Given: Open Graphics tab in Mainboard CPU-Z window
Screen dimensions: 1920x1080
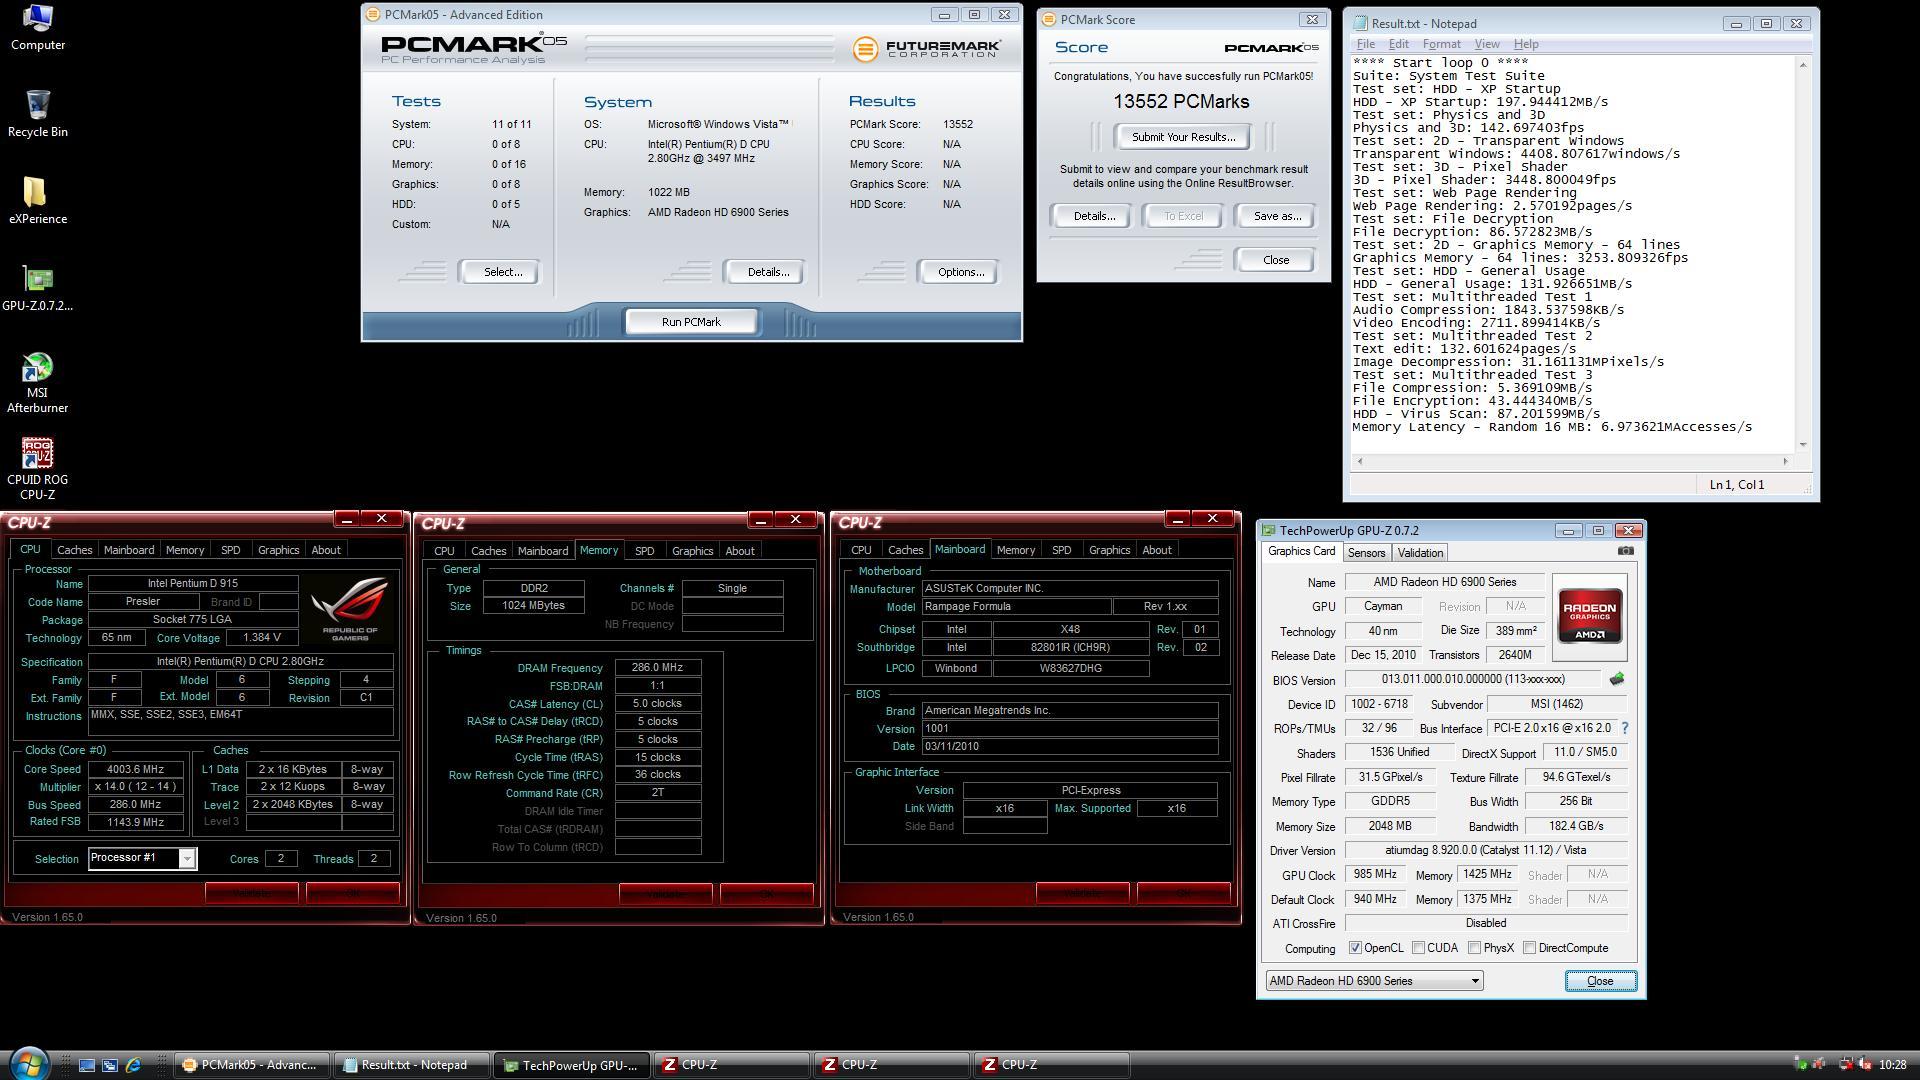Looking at the screenshot, I should pyautogui.click(x=1109, y=550).
